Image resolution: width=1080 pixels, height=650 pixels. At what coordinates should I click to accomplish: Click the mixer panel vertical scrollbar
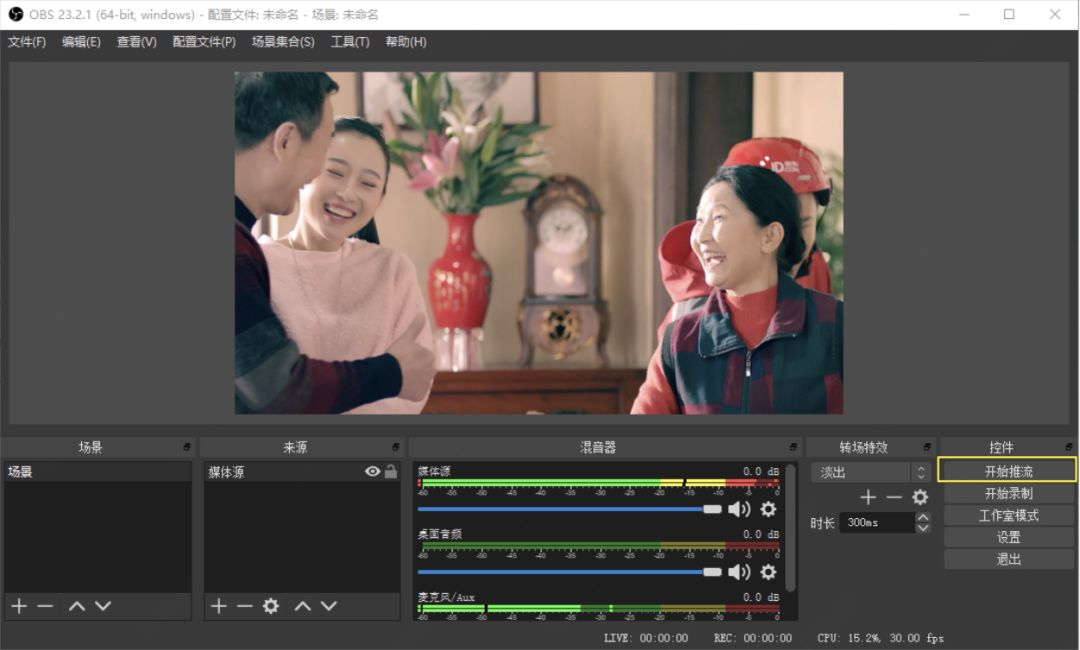point(790,528)
